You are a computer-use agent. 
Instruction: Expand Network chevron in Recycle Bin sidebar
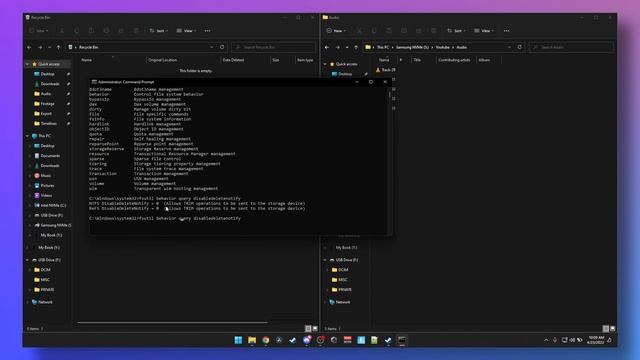(28, 302)
